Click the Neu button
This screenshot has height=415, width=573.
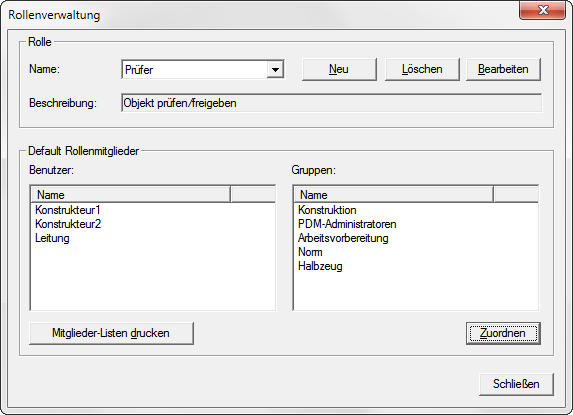click(x=339, y=69)
